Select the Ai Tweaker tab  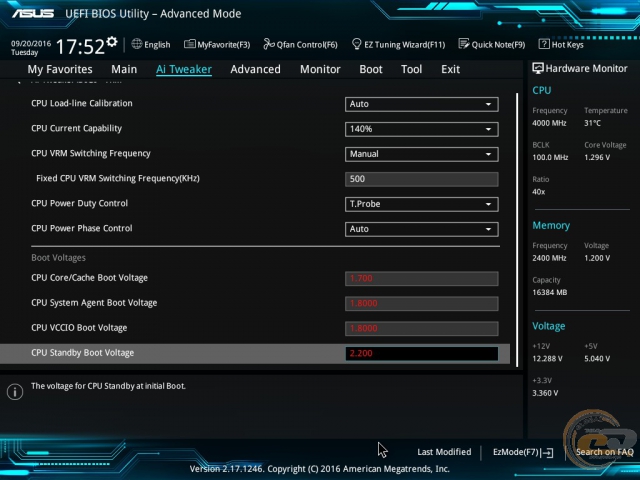184,69
